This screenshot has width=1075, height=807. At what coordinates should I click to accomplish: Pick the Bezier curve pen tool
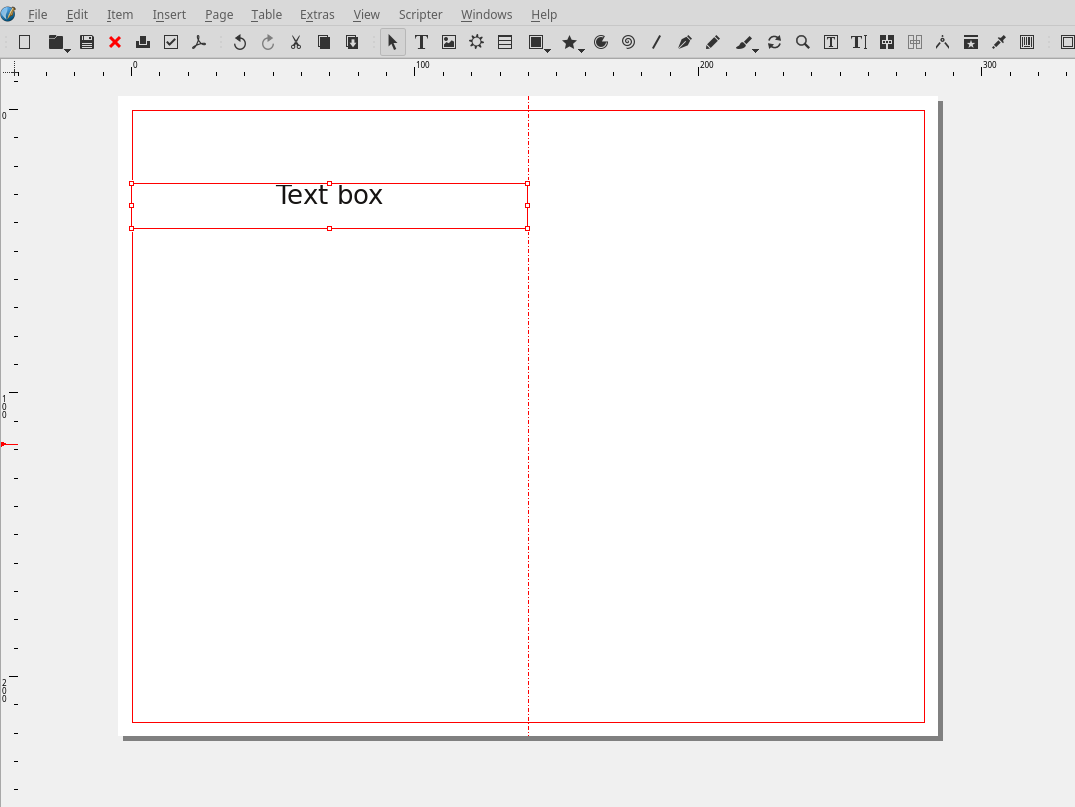point(684,42)
